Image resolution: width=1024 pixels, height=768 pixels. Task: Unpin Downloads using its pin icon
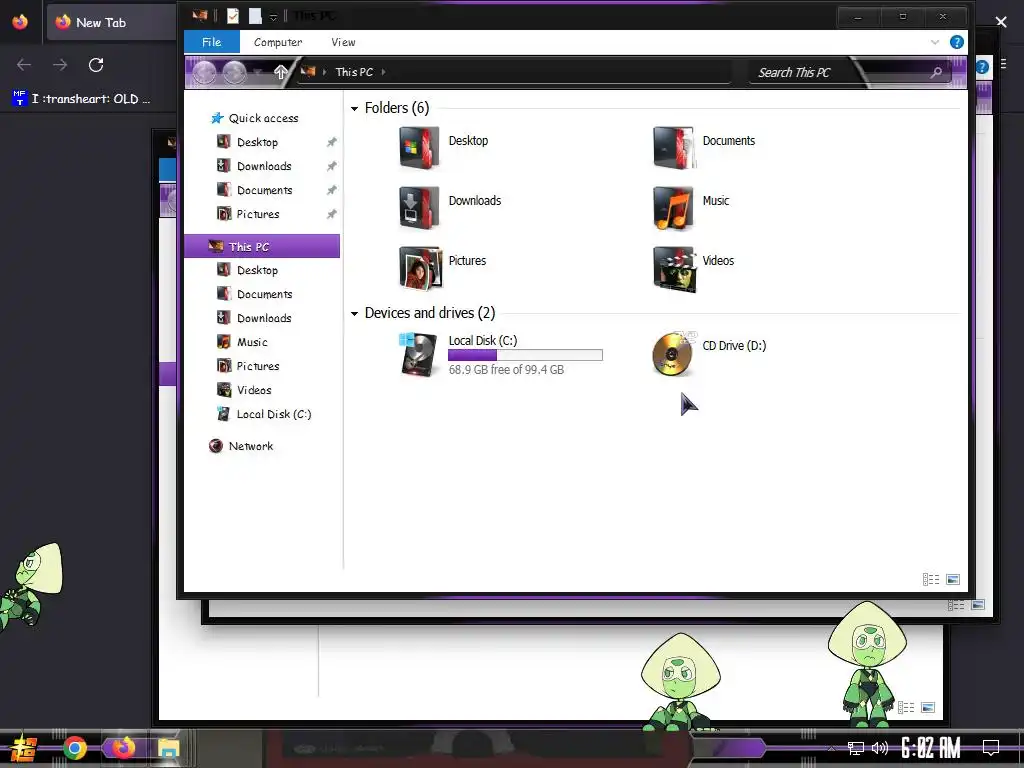coord(332,166)
